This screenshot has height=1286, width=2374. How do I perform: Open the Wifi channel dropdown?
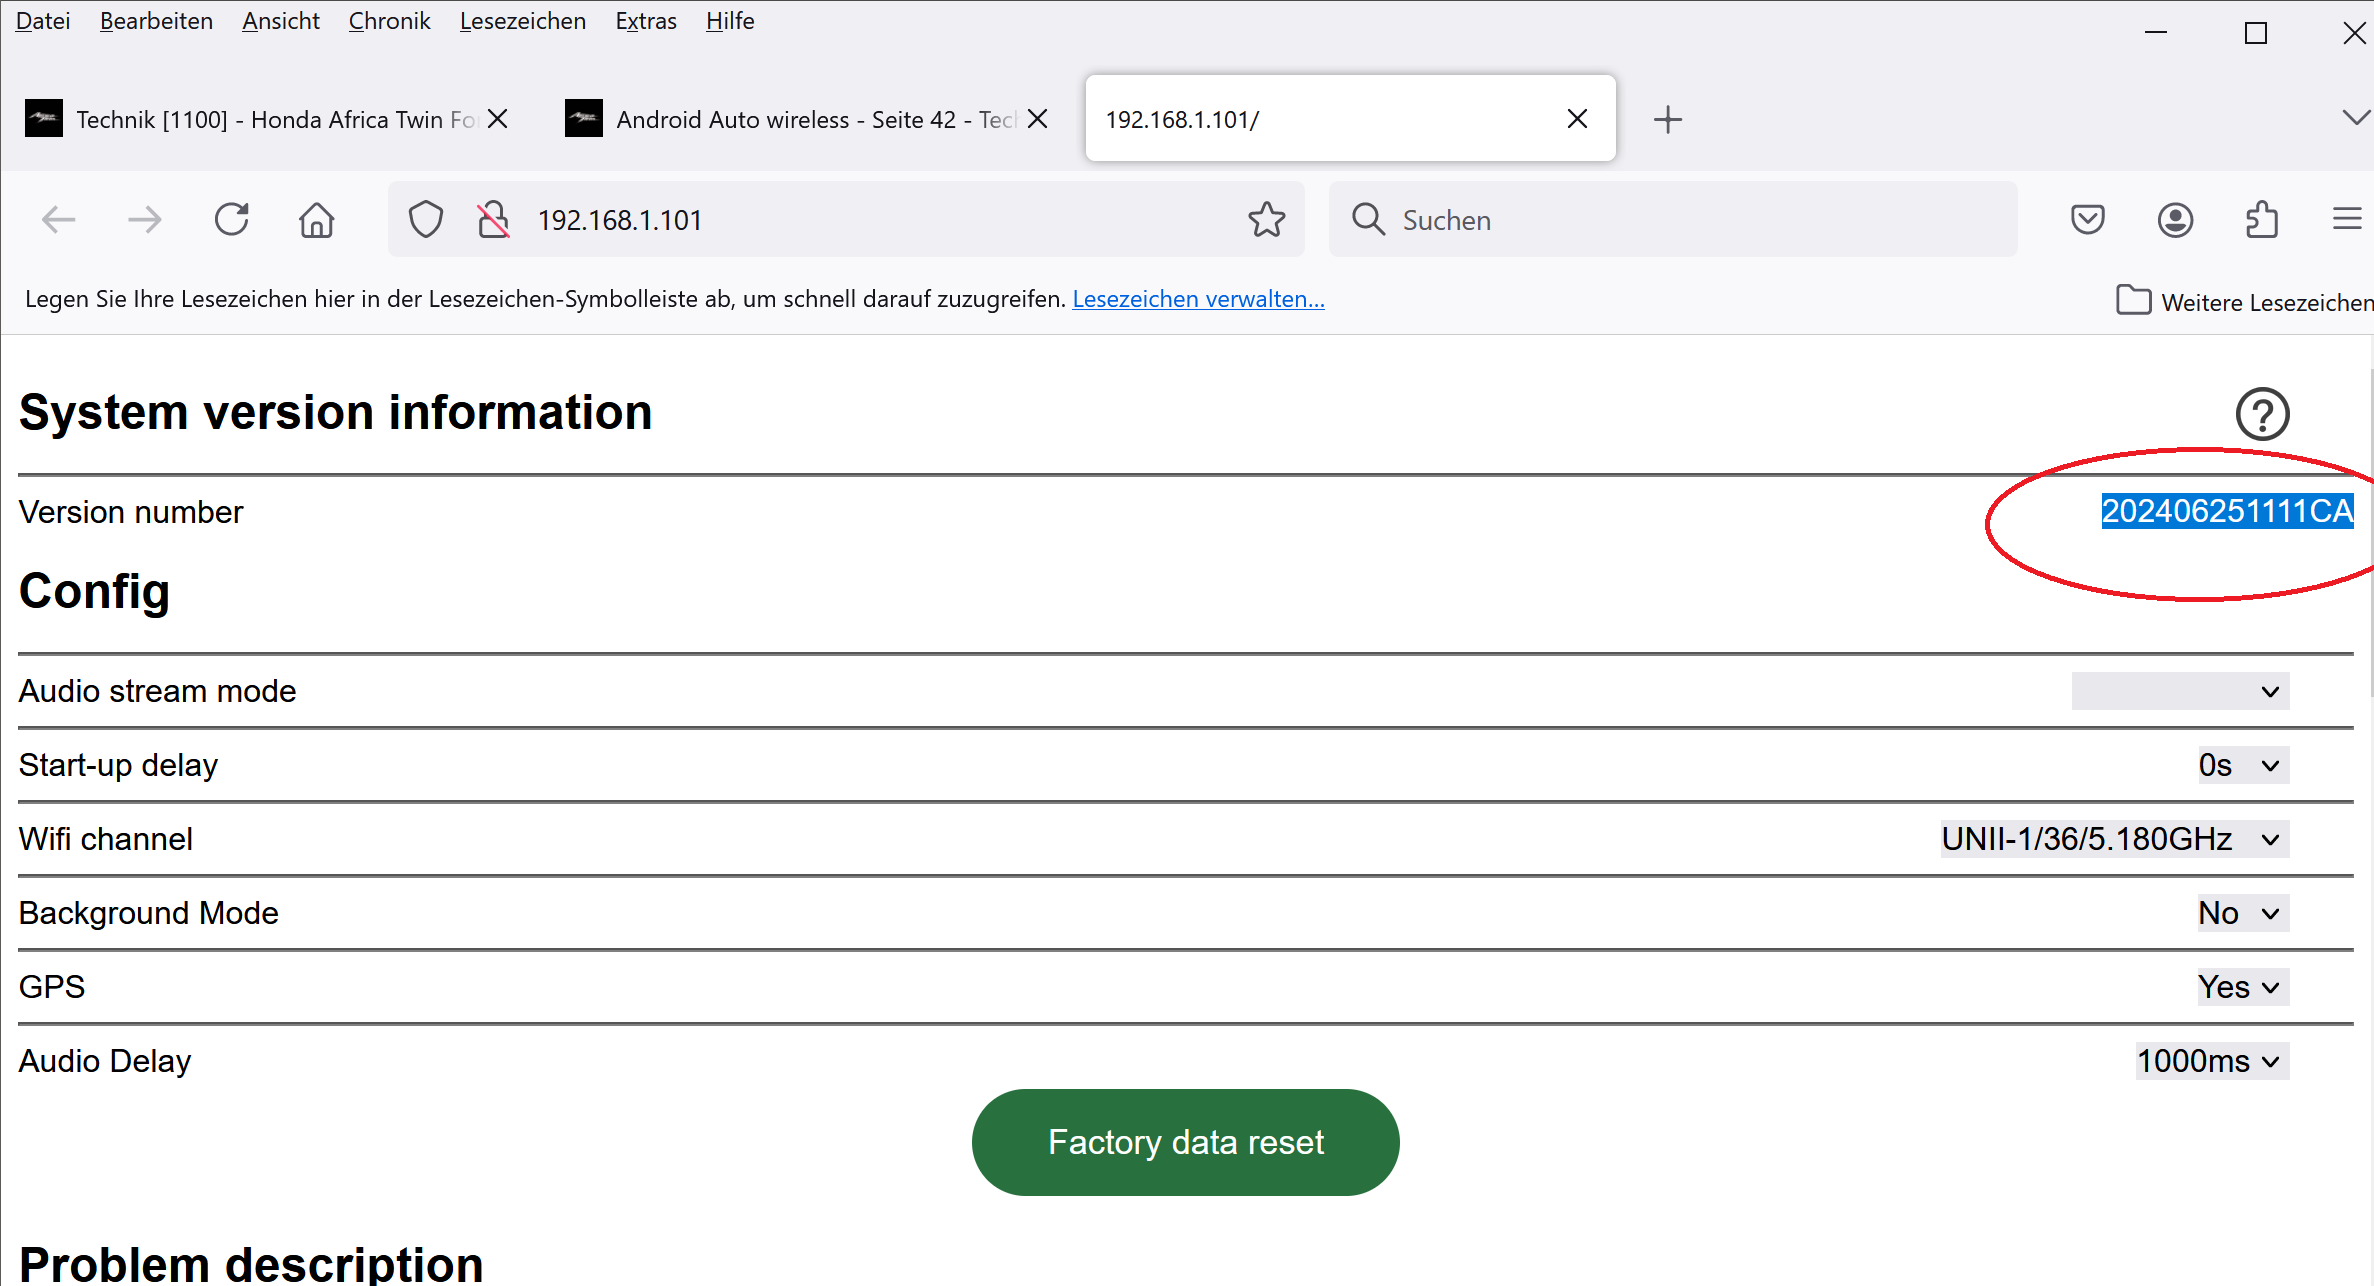click(x=2113, y=839)
